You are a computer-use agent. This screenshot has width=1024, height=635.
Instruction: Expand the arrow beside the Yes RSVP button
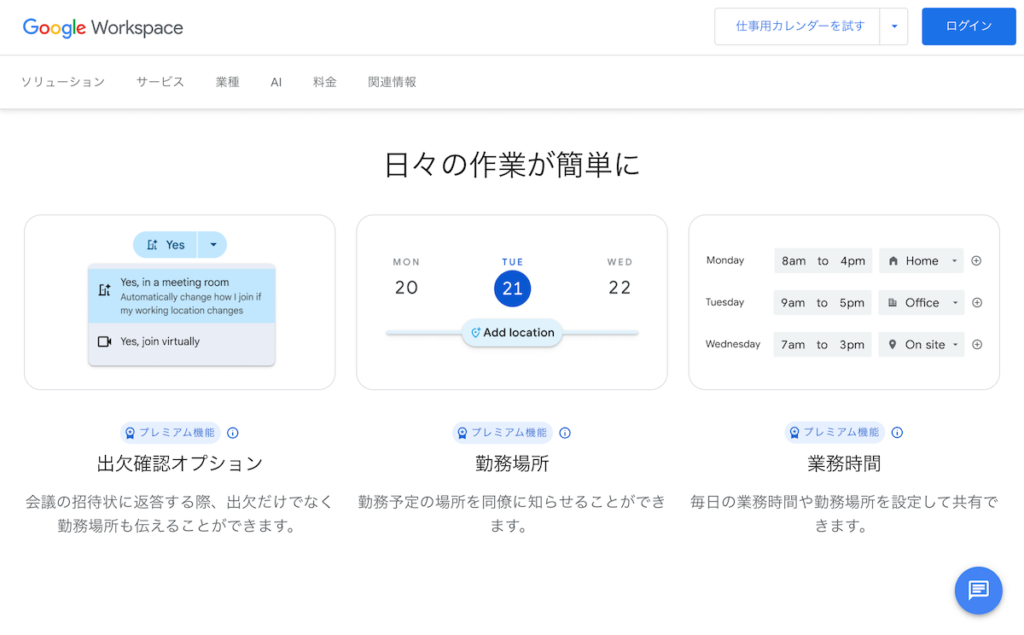213,245
